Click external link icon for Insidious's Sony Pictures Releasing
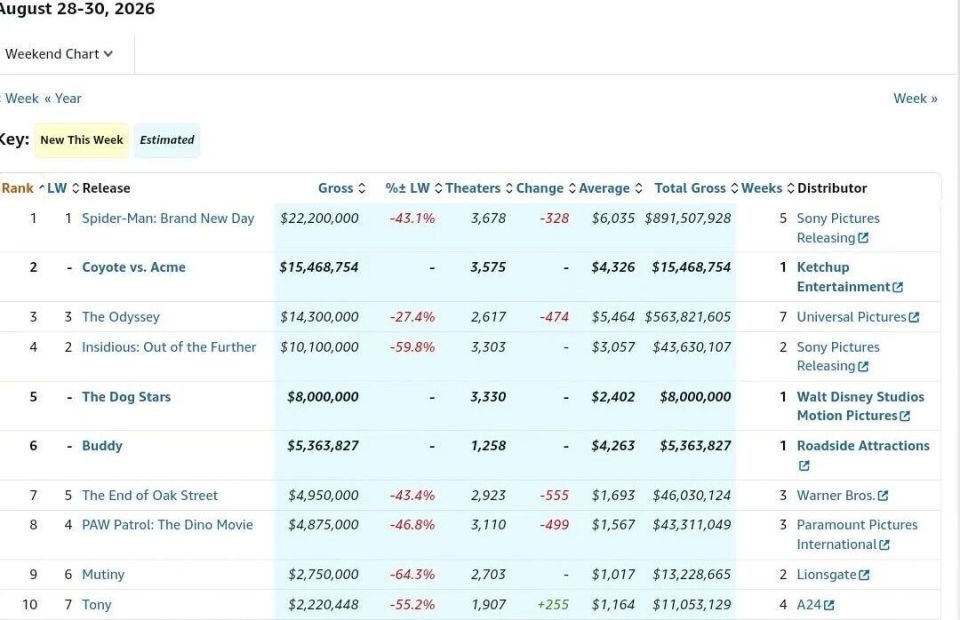960x620 pixels. pyautogui.click(x=863, y=367)
